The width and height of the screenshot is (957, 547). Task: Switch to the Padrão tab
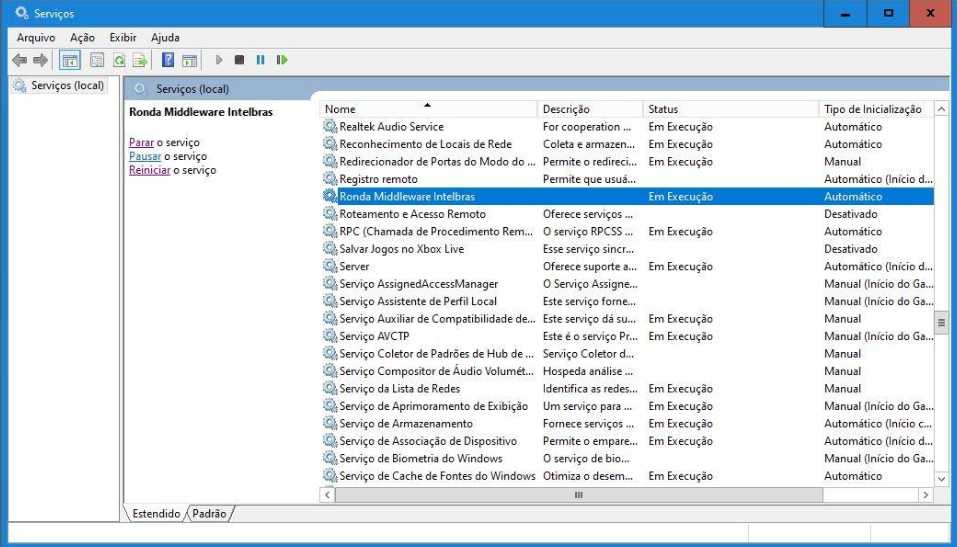(x=211, y=514)
